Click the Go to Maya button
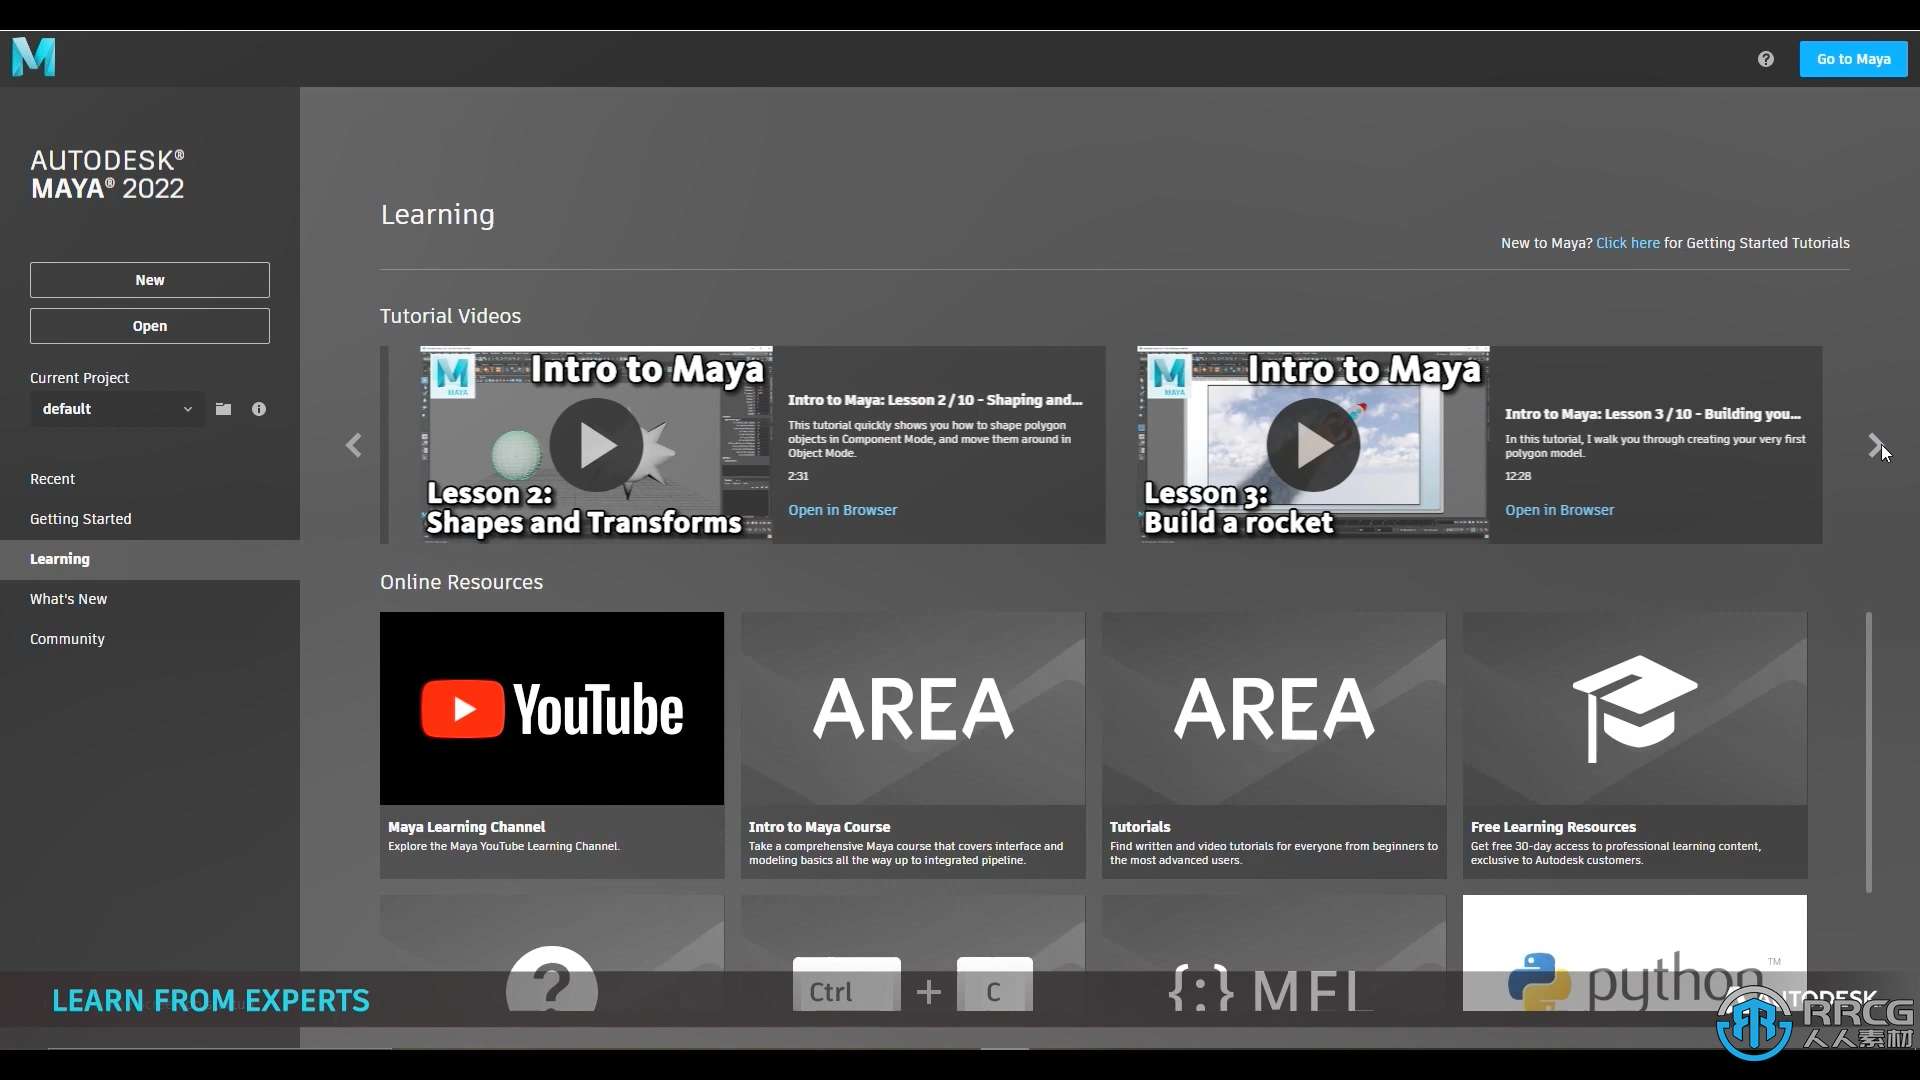The width and height of the screenshot is (1920, 1080). pyautogui.click(x=1853, y=59)
